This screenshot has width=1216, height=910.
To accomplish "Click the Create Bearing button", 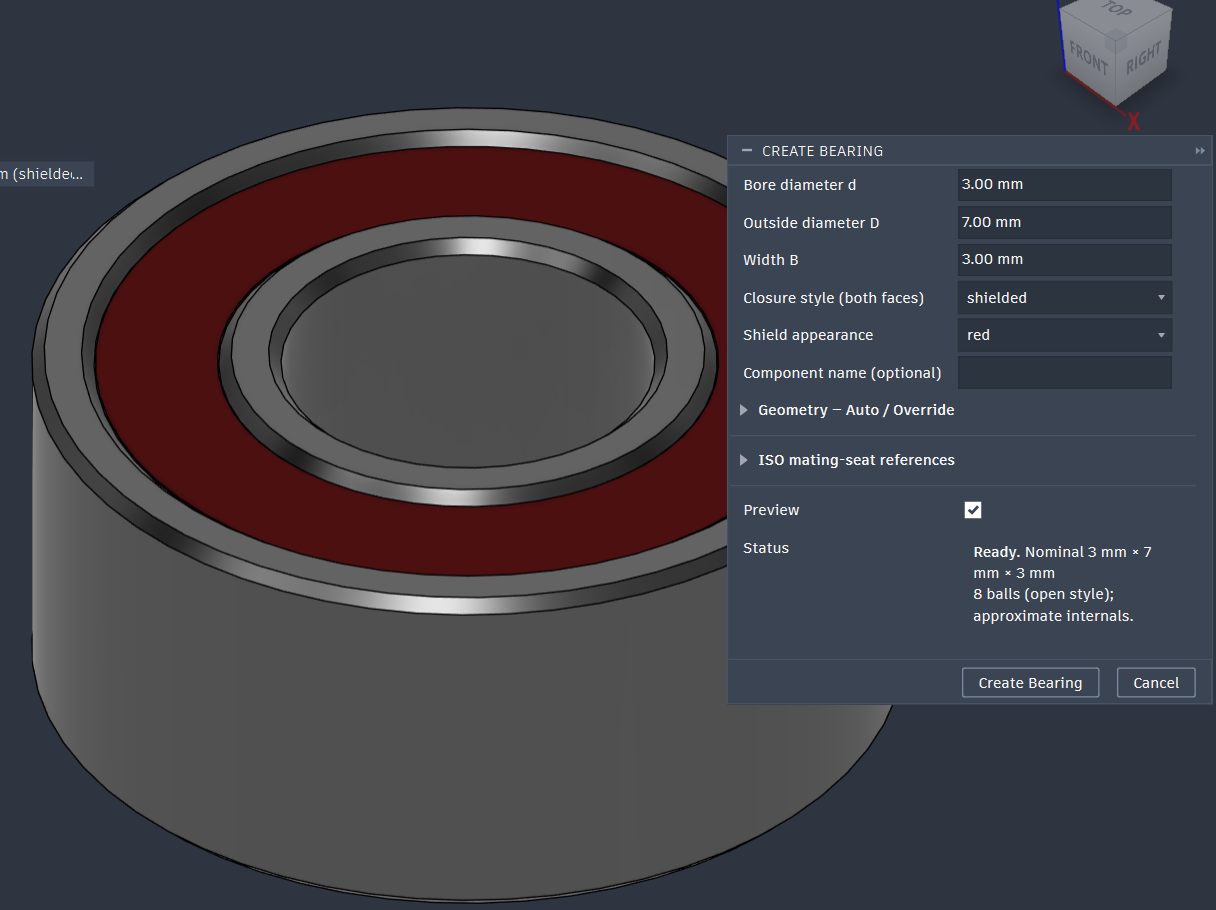I will pyautogui.click(x=1030, y=683).
